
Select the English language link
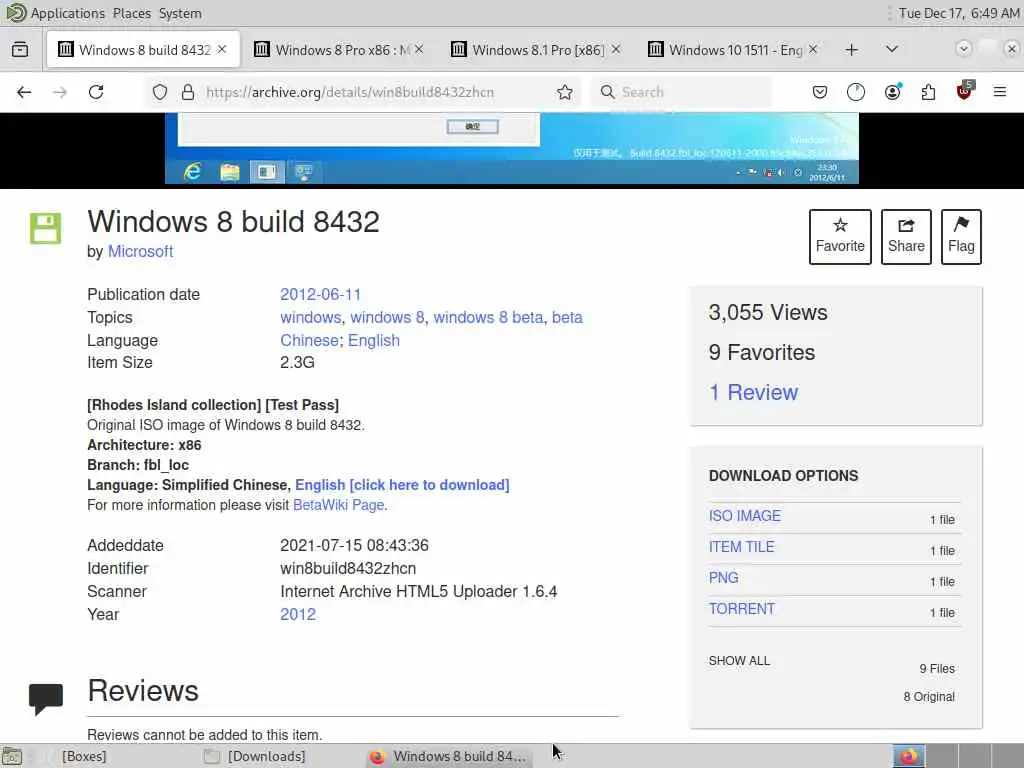point(374,340)
